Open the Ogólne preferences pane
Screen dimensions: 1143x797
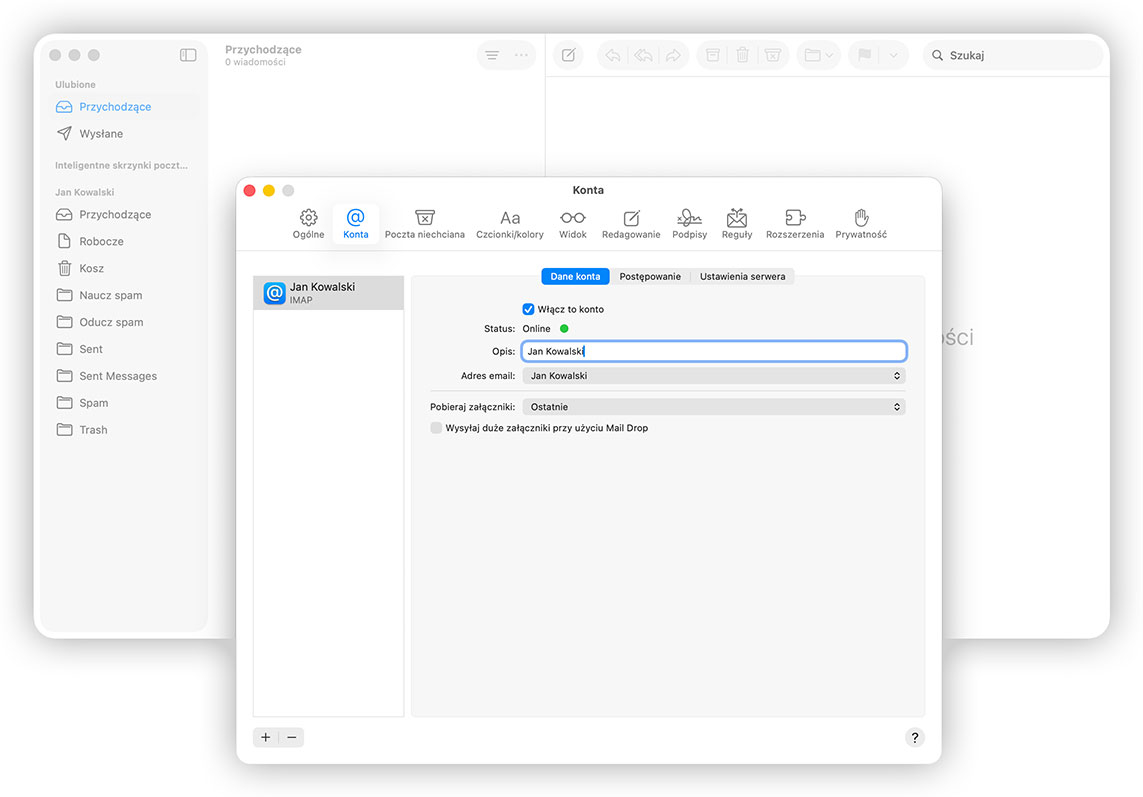click(308, 222)
